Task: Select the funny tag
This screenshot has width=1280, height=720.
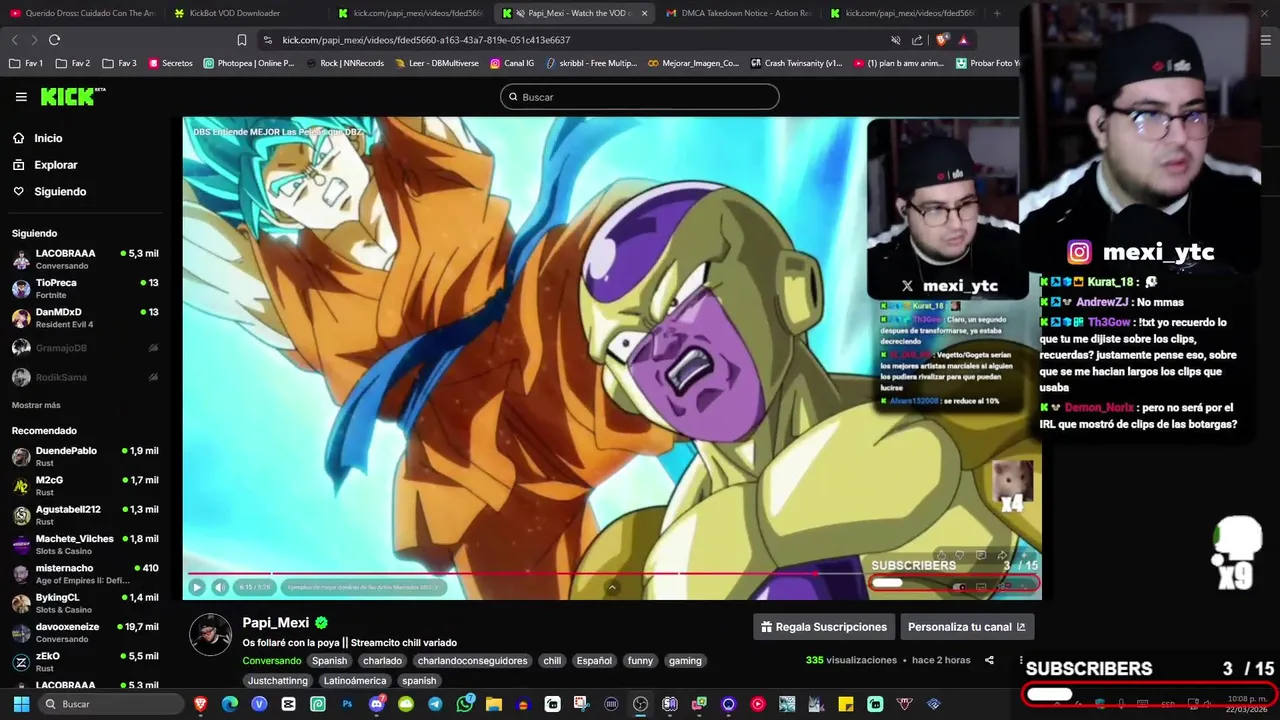Action: (640, 661)
